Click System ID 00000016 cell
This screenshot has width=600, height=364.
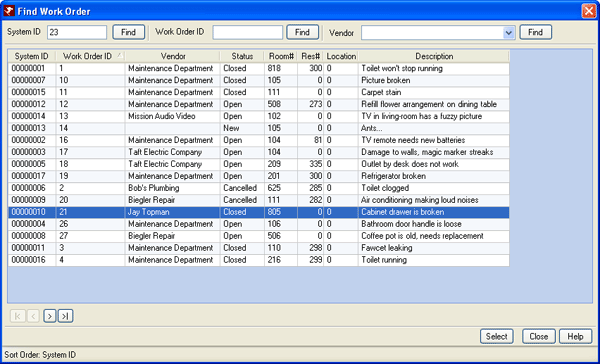click(x=32, y=260)
